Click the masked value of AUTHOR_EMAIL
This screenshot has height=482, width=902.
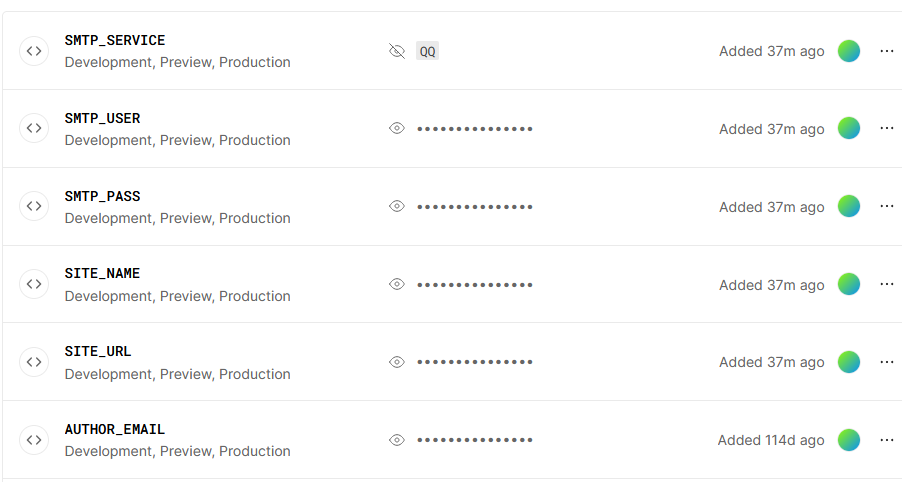point(475,440)
